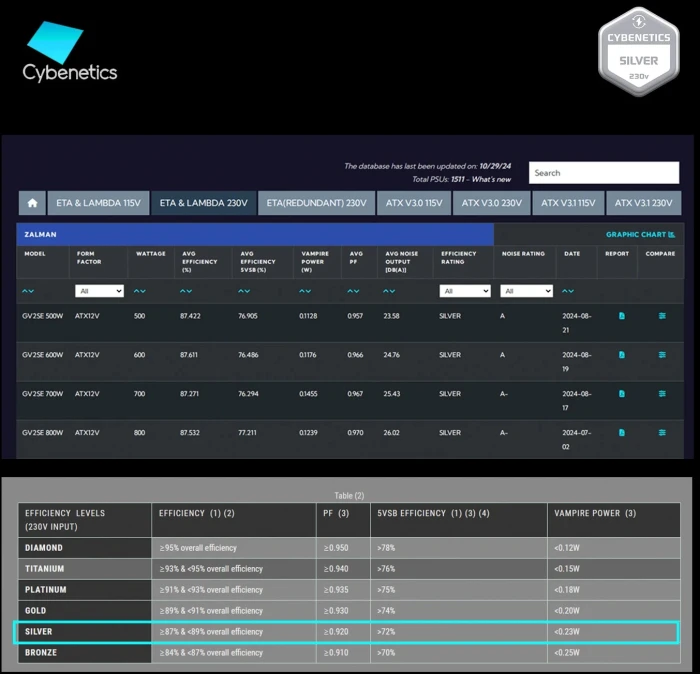Click the Cybenetics Silver 230V badge
The width and height of the screenshot is (700, 674).
(x=639, y=51)
